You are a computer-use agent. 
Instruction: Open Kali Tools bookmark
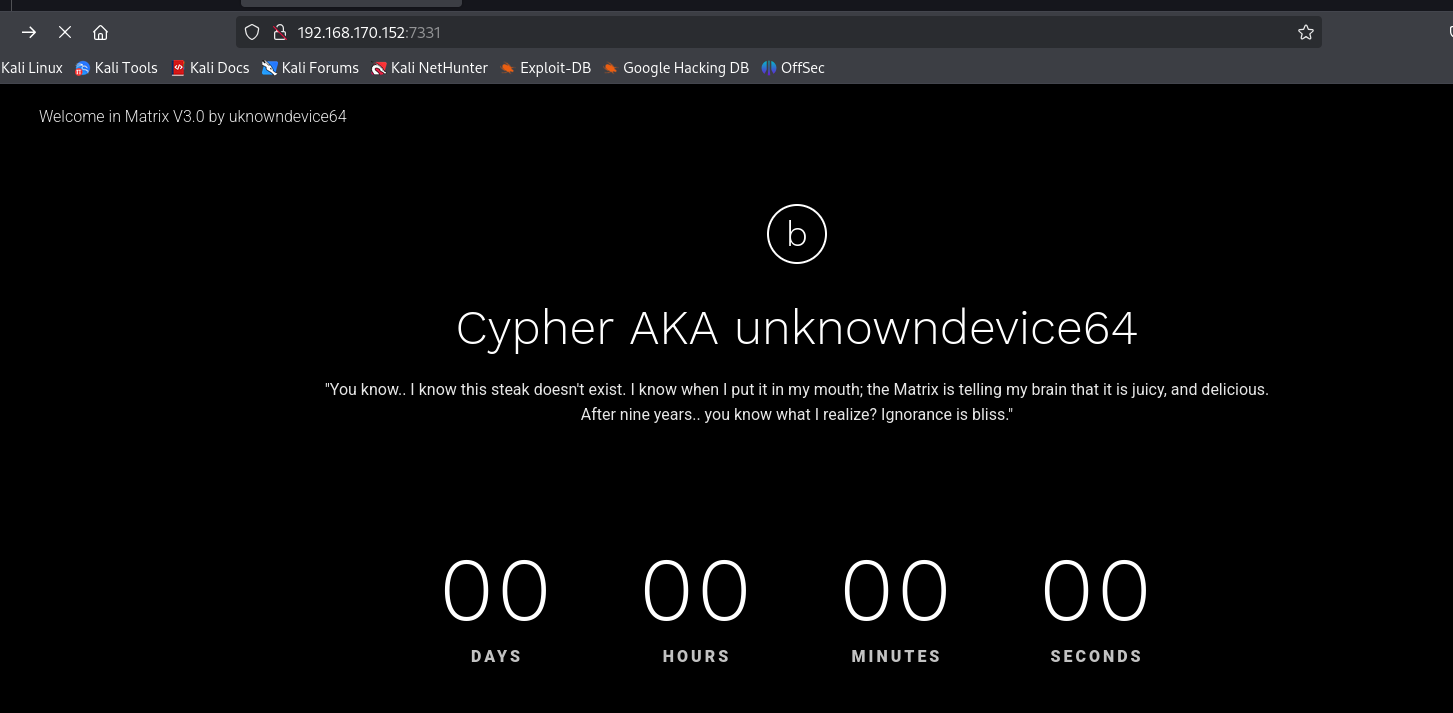tap(116, 68)
